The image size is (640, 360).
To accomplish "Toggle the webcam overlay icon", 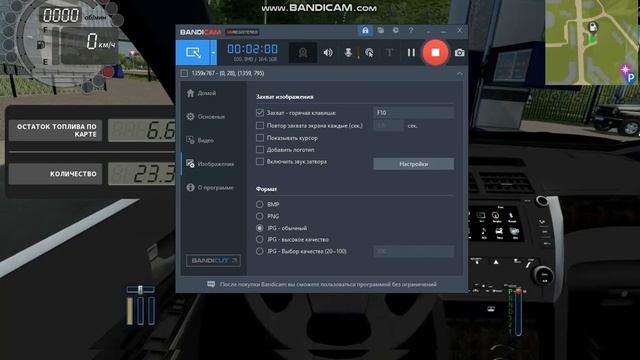I will pyautogui.click(x=302, y=53).
